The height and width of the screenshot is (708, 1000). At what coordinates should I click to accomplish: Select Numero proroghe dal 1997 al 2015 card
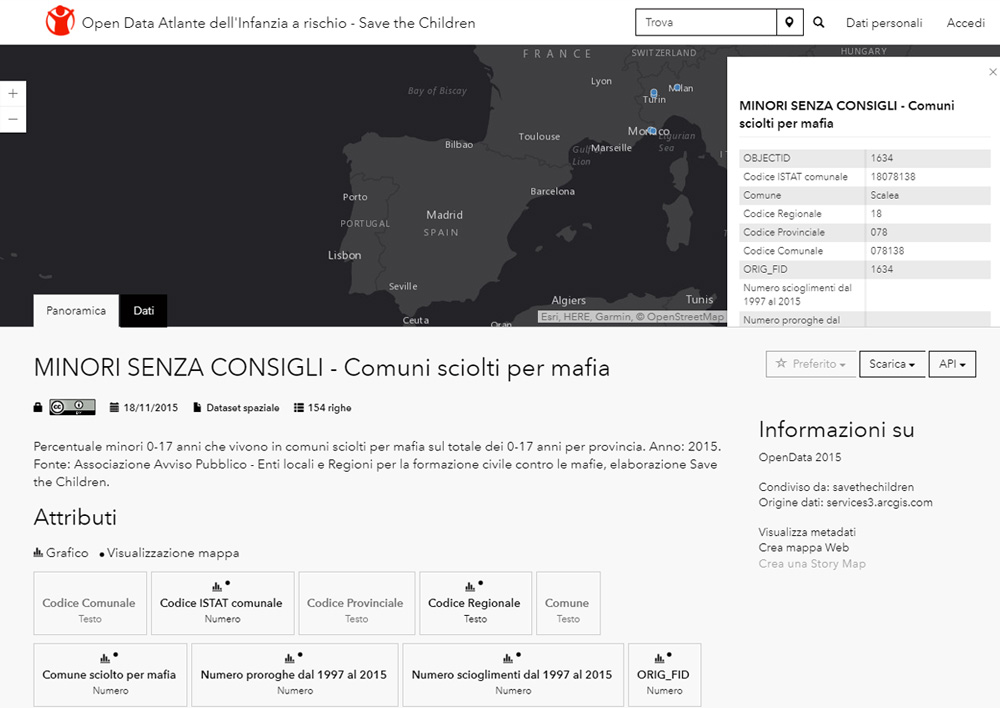(x=295, y=675)
